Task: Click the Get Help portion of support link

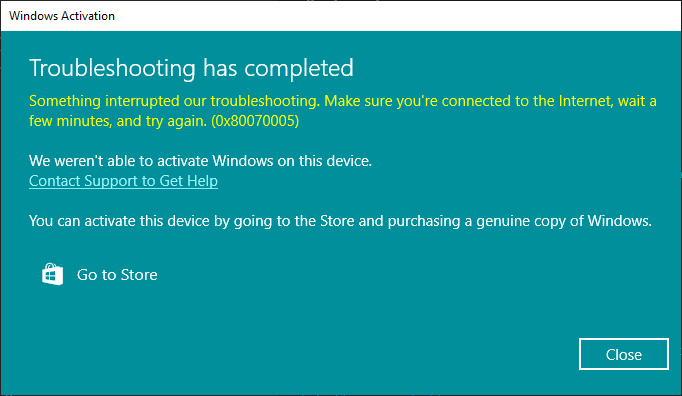Action: [x=188, y=181]
